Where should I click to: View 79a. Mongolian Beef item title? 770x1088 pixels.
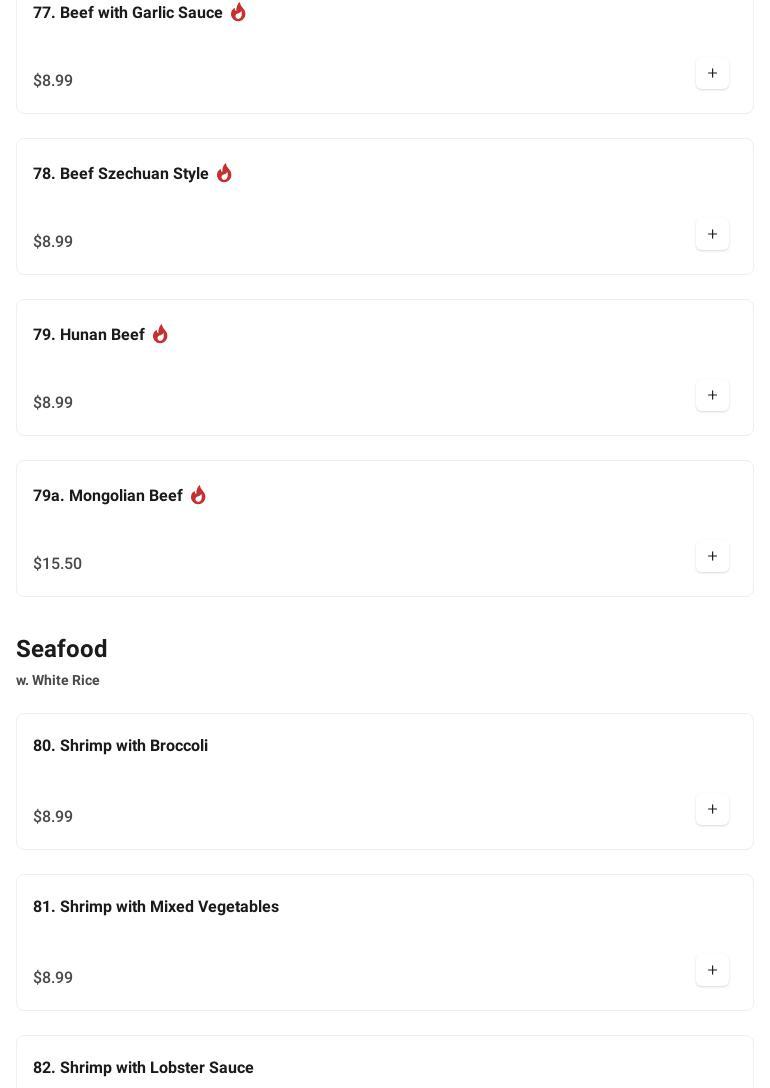[108, 496]
